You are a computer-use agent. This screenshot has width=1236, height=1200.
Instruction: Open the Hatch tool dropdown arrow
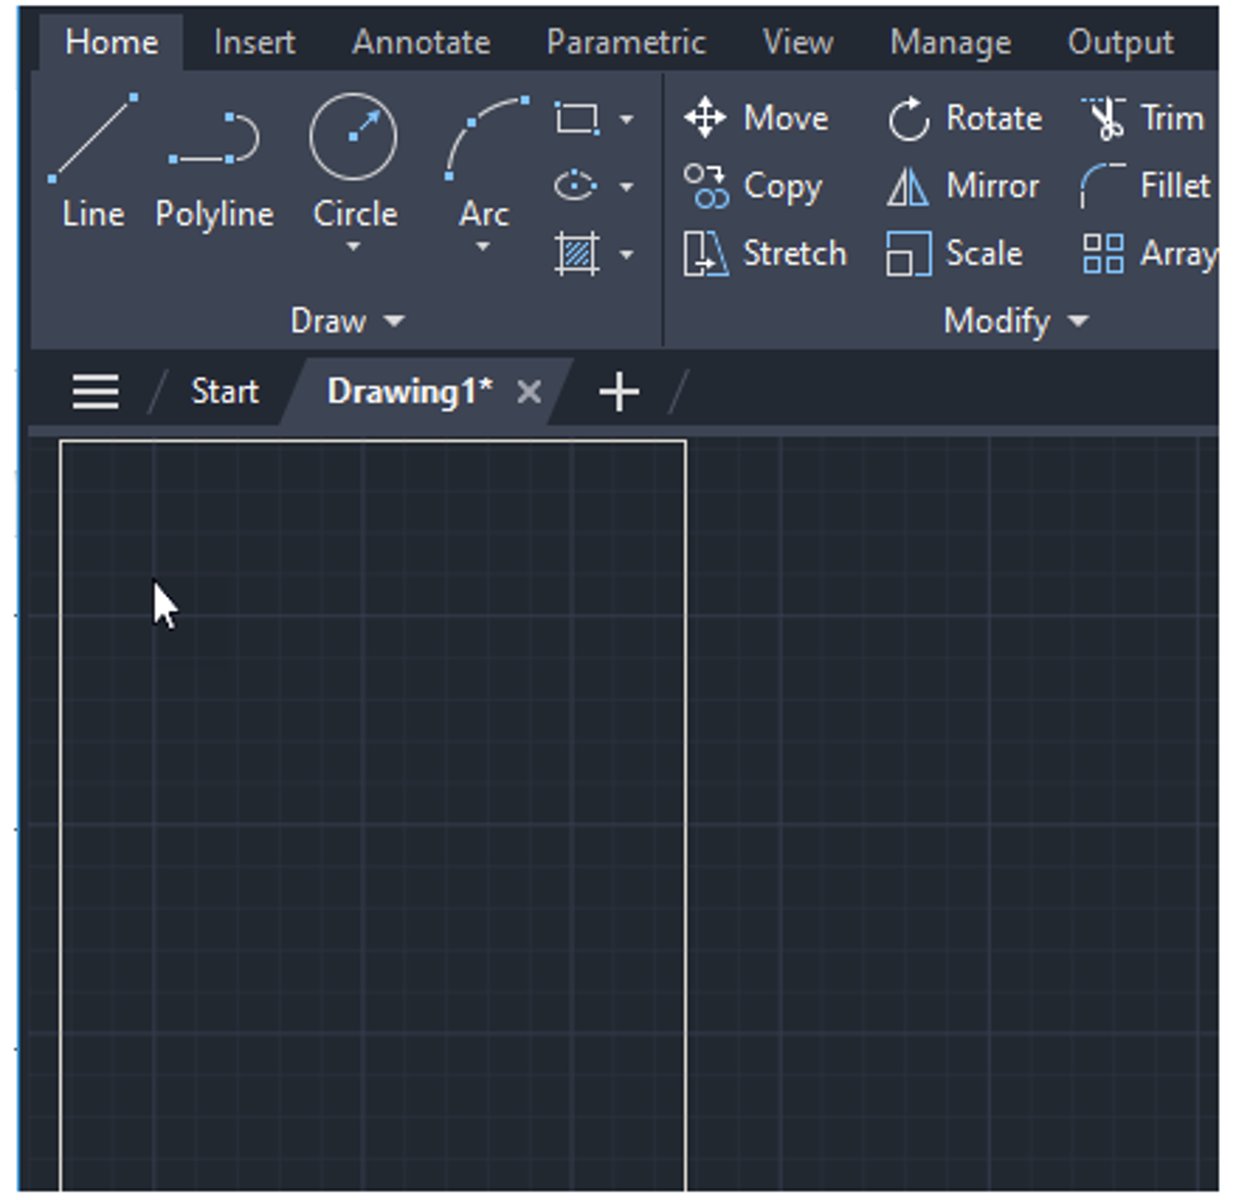coord(626,255)
